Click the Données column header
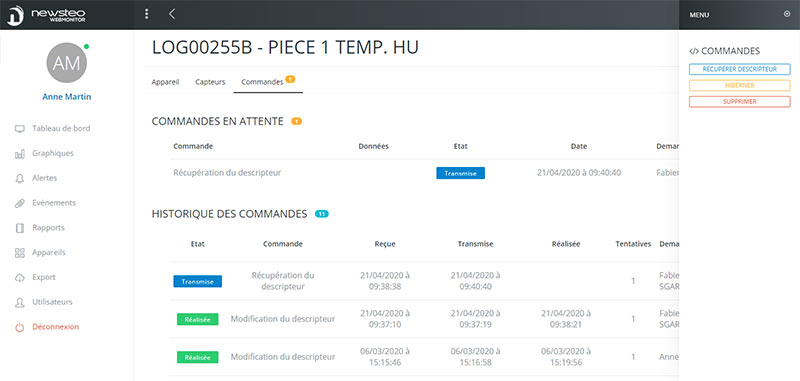Screen dimensions: 800x381 tap(373, 146)
